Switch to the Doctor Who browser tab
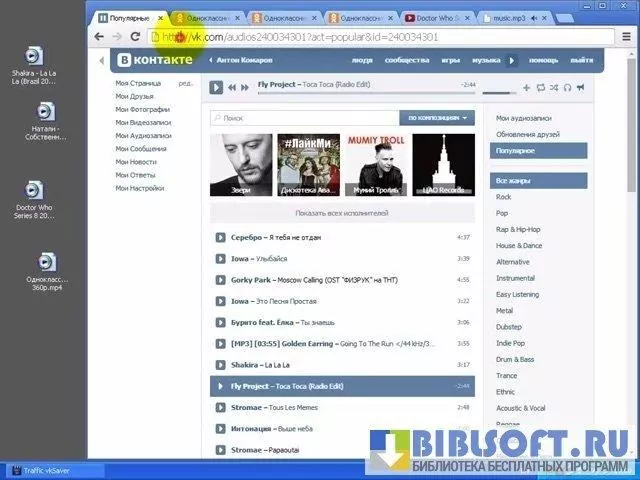 tap(442, 18)
